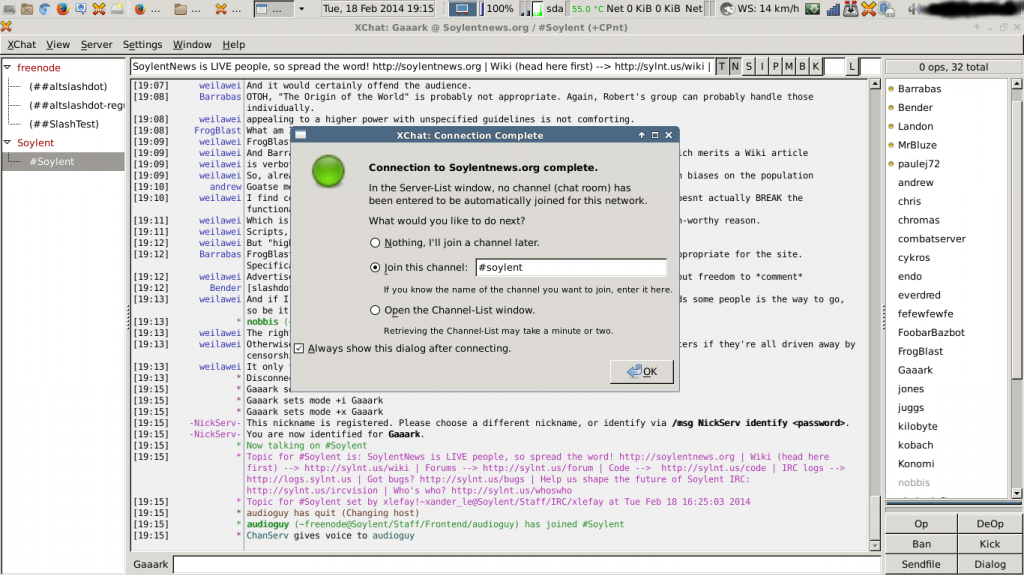Click the XChat icon in the system tray

click(868, 9)
